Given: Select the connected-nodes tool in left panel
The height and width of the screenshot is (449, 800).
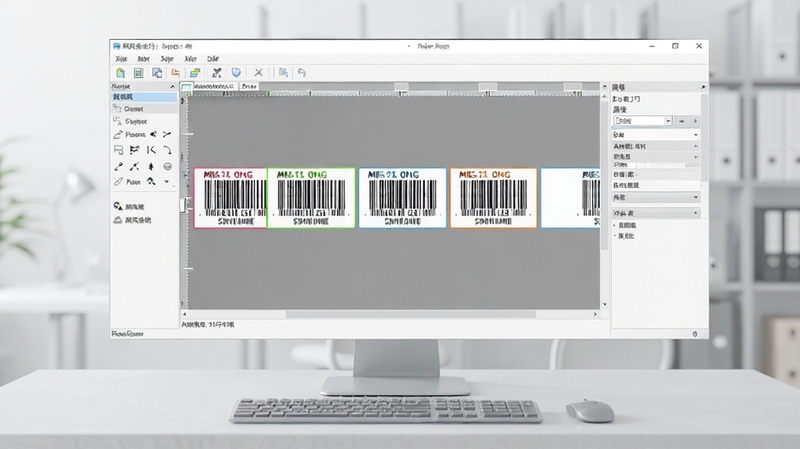Looking at the screenshot, I should coord(135,166).
